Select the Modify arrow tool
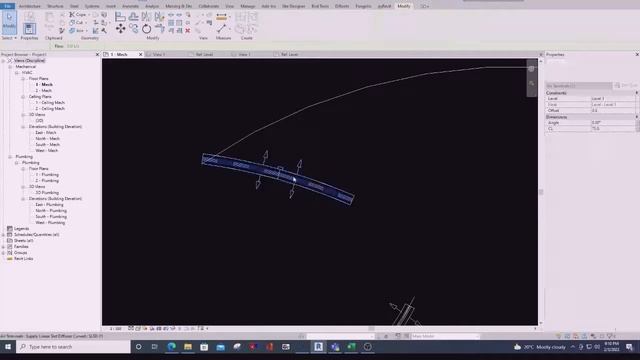 click(x=9, y=22)
